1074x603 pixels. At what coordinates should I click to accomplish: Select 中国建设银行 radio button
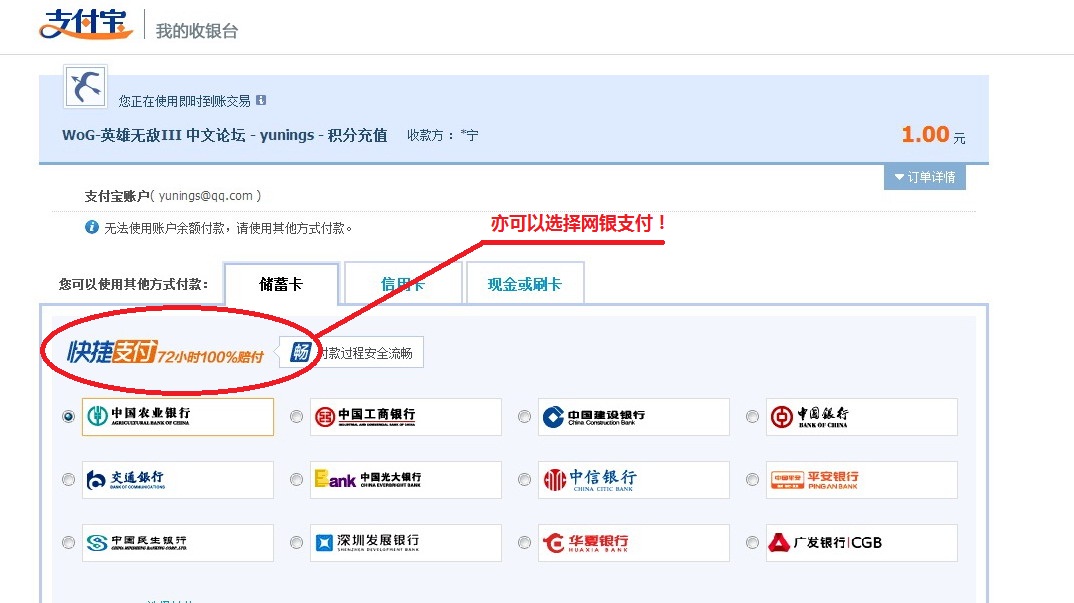click(x=525, y=417)
